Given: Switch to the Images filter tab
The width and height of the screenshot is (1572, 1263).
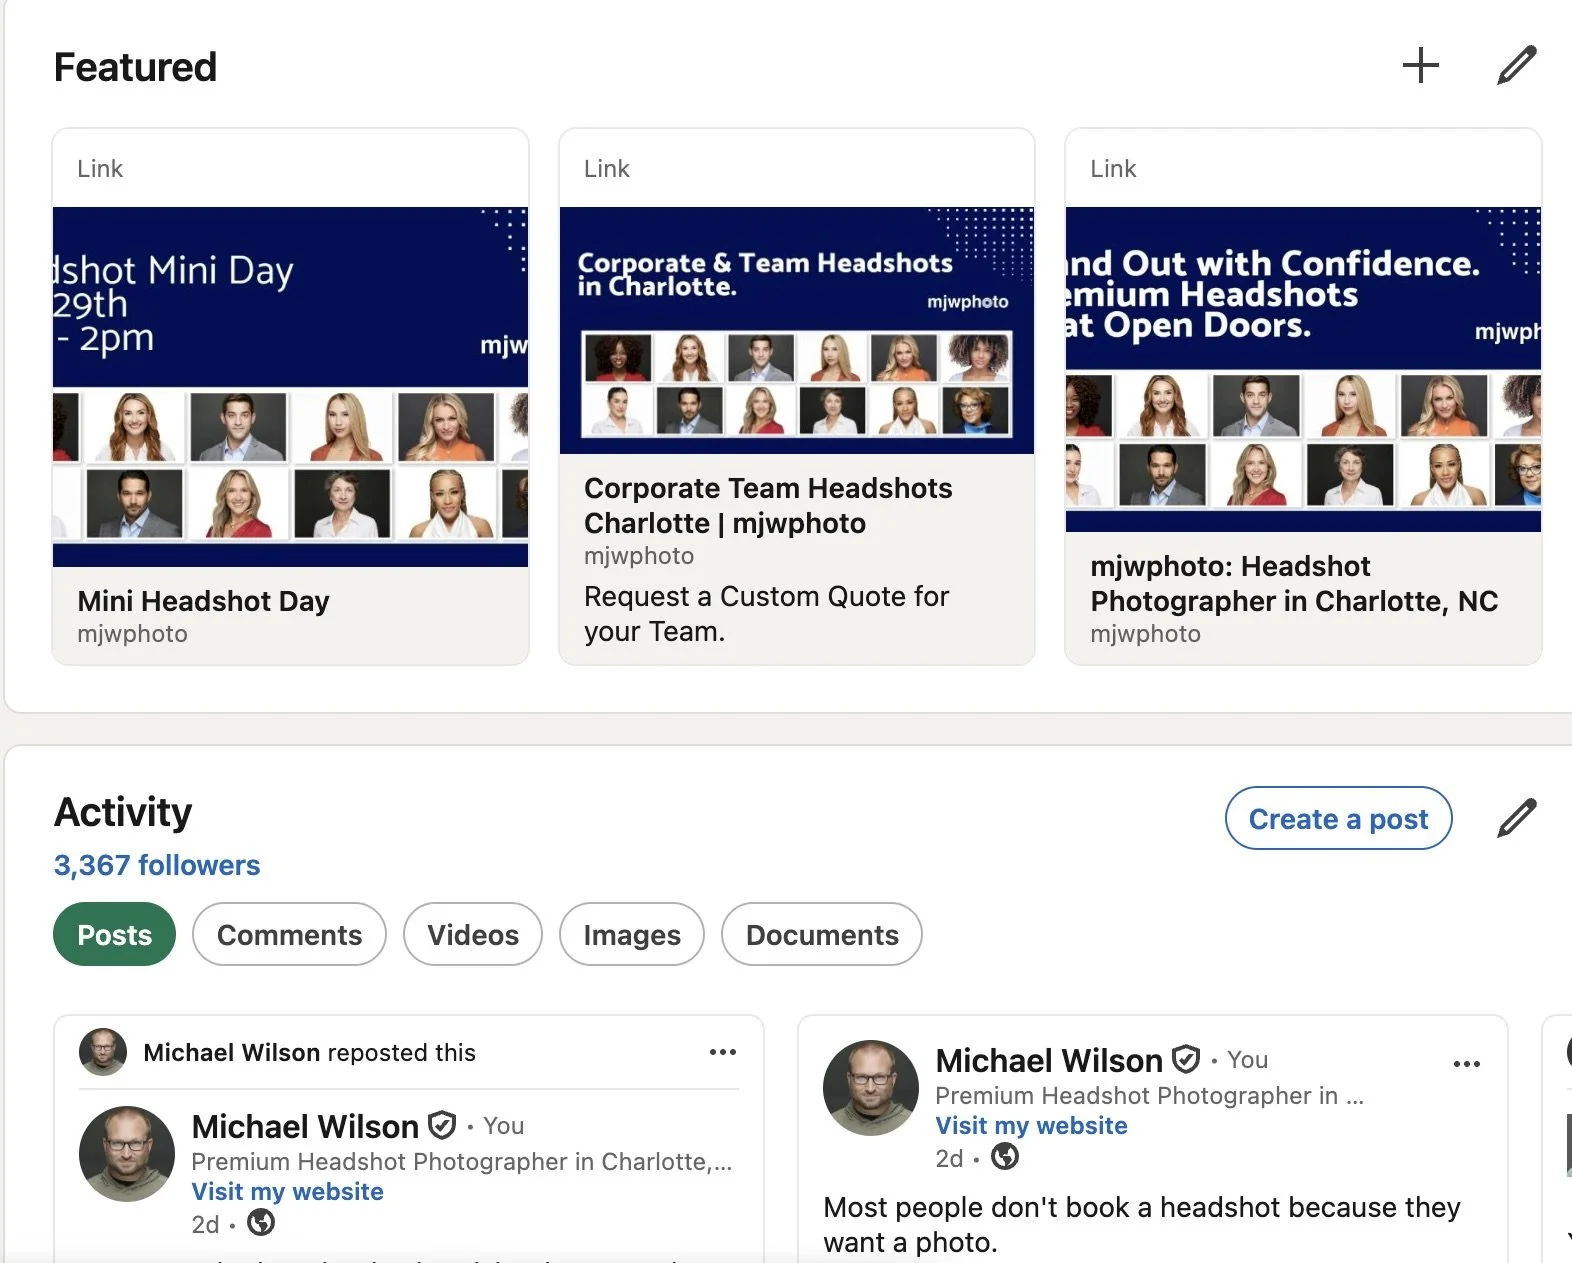Looking at the screenshot, I should click(x=632, y=934).
